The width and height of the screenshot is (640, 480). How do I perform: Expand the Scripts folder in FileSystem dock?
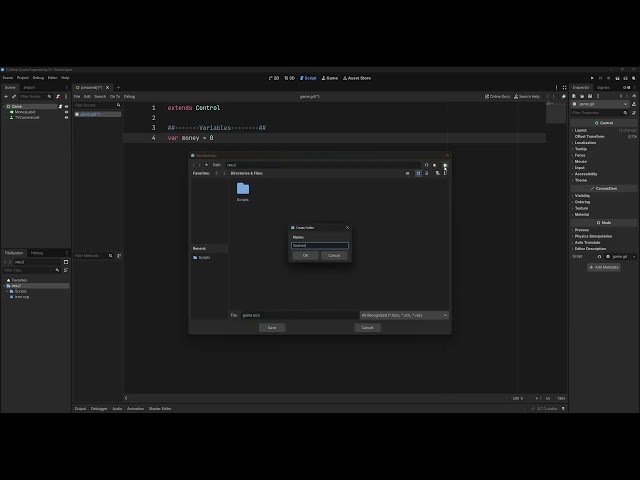point(7,291)
